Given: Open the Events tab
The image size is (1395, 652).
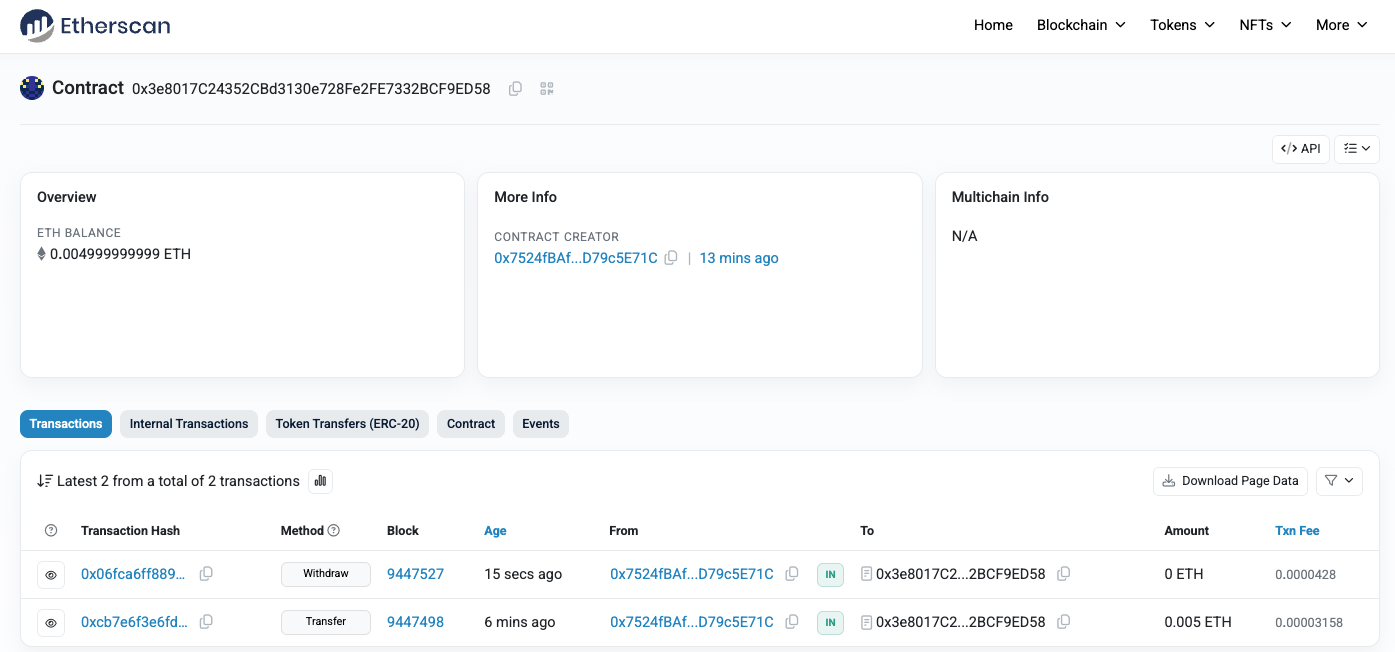Looking at the screenshot, I should click(541, 424).
